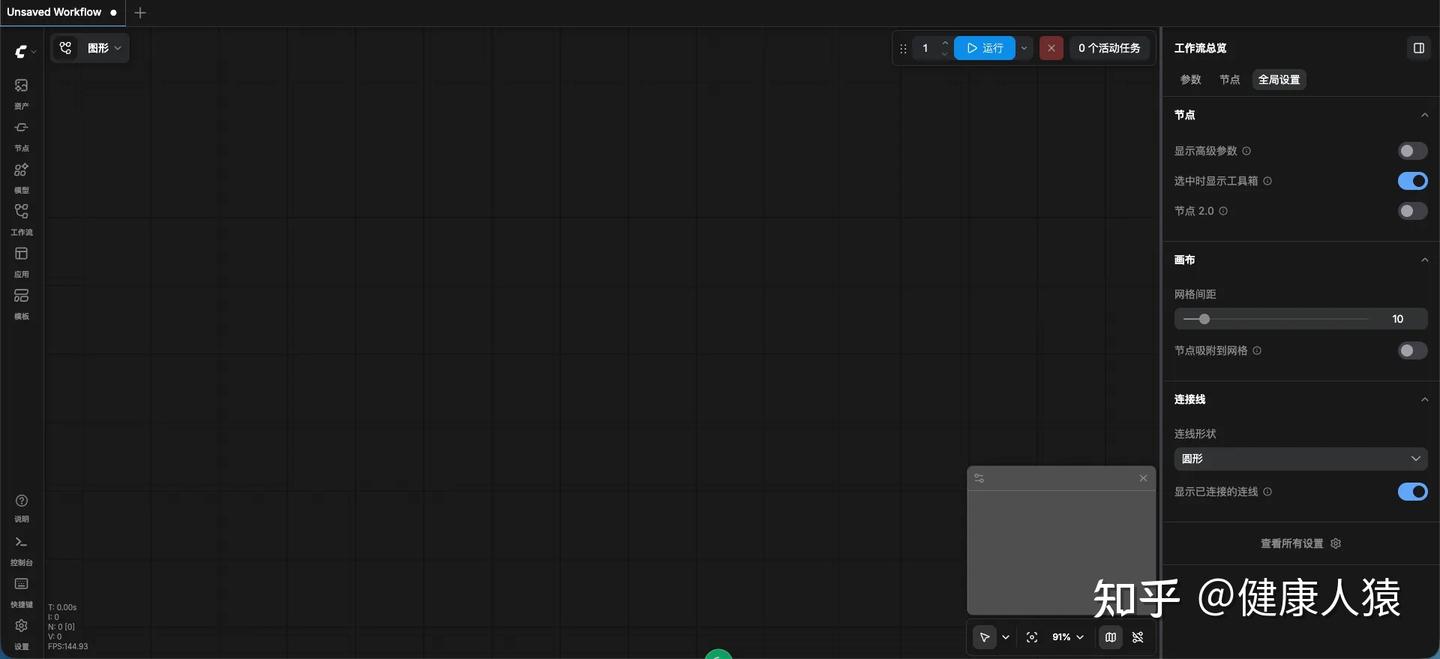Click the batch count field 1
1440x659 pixels.
tap(925, 48)
